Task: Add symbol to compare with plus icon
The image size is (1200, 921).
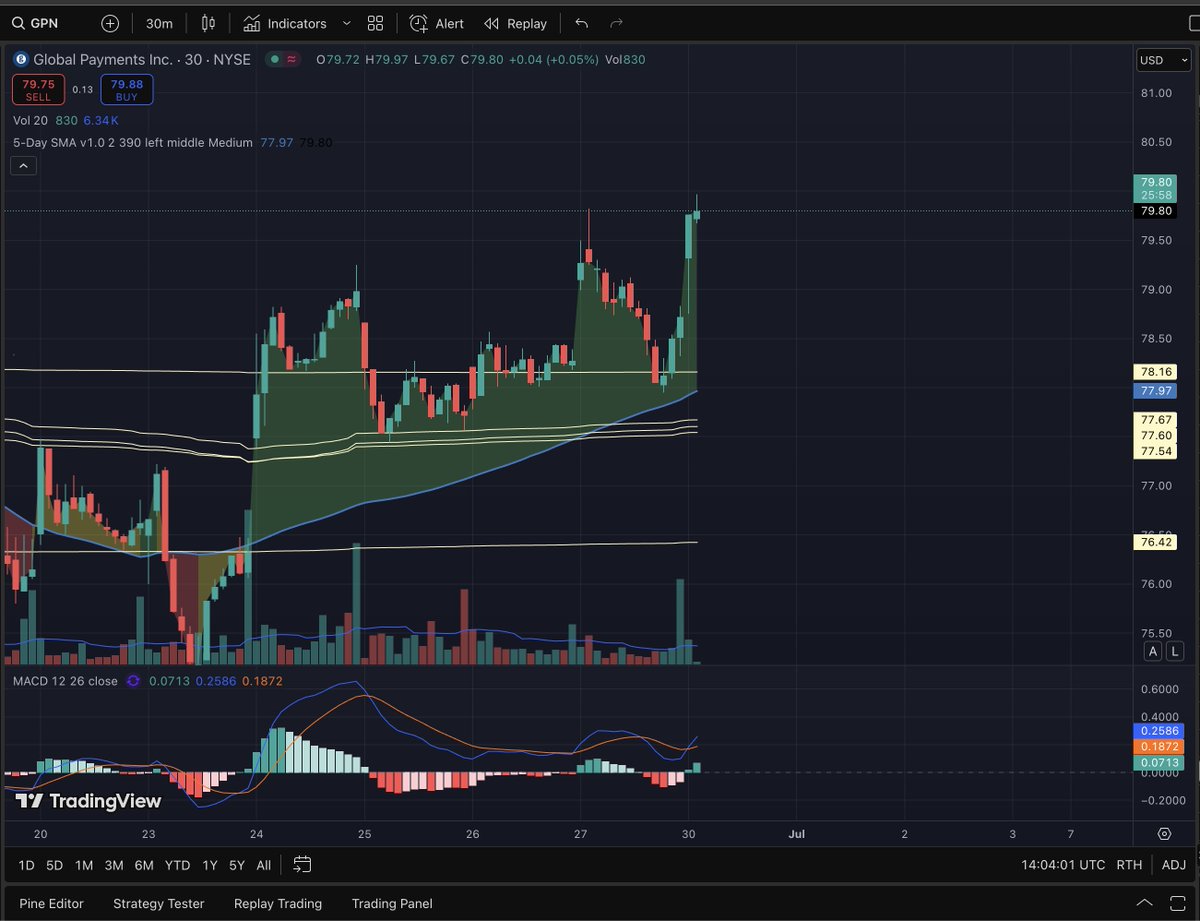Action: coord(110,23)
